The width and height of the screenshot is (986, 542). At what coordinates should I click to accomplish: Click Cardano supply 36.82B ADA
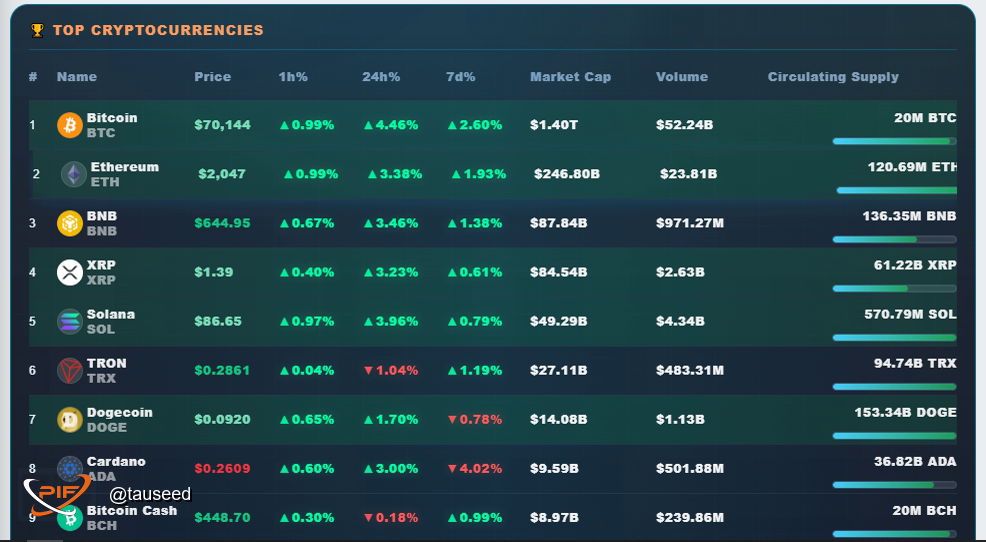[x=915, y=462]
